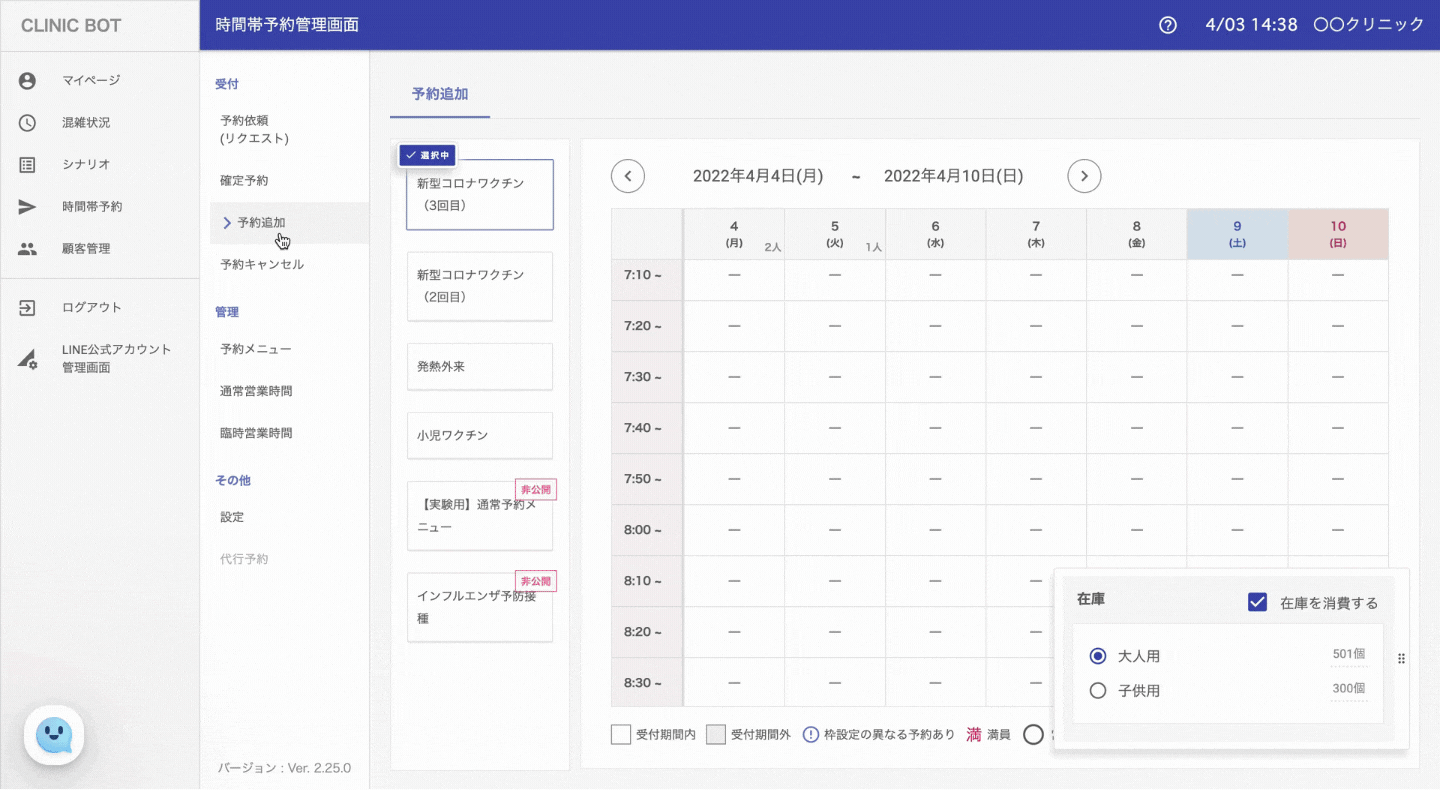Click the clock icon for 混雑状況

coord(27,123)
